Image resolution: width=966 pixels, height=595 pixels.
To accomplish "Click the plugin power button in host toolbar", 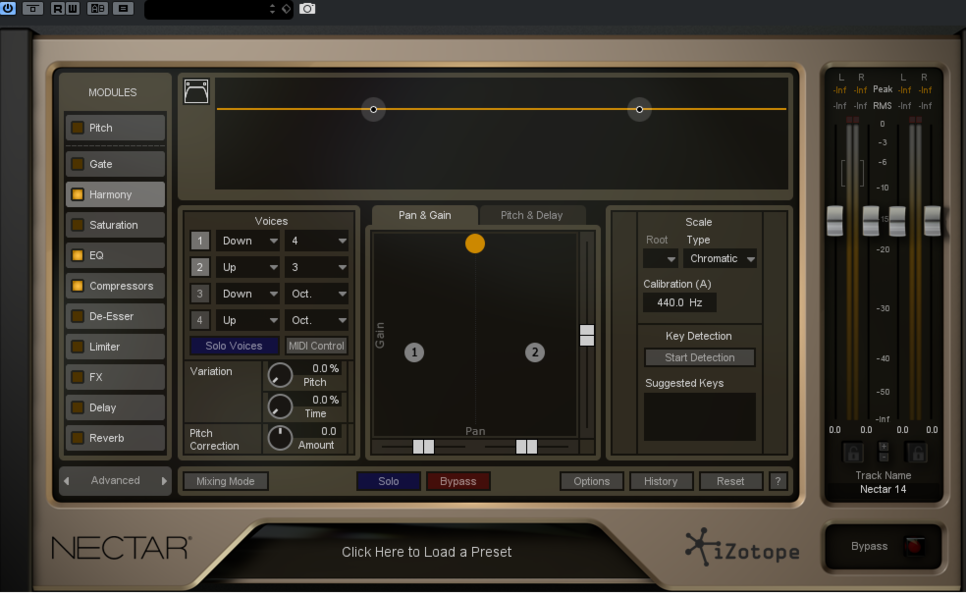I will (x=8, y=8).
